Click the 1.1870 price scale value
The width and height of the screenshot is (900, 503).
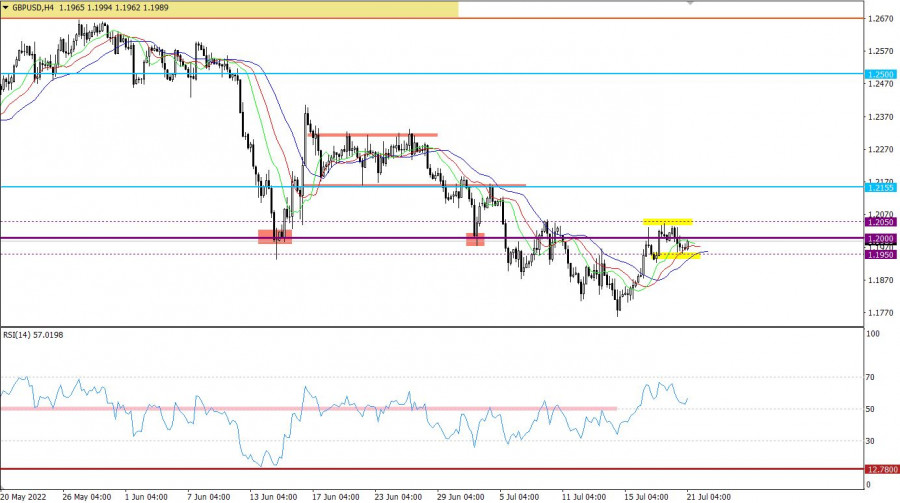click(x=881, y=280)
